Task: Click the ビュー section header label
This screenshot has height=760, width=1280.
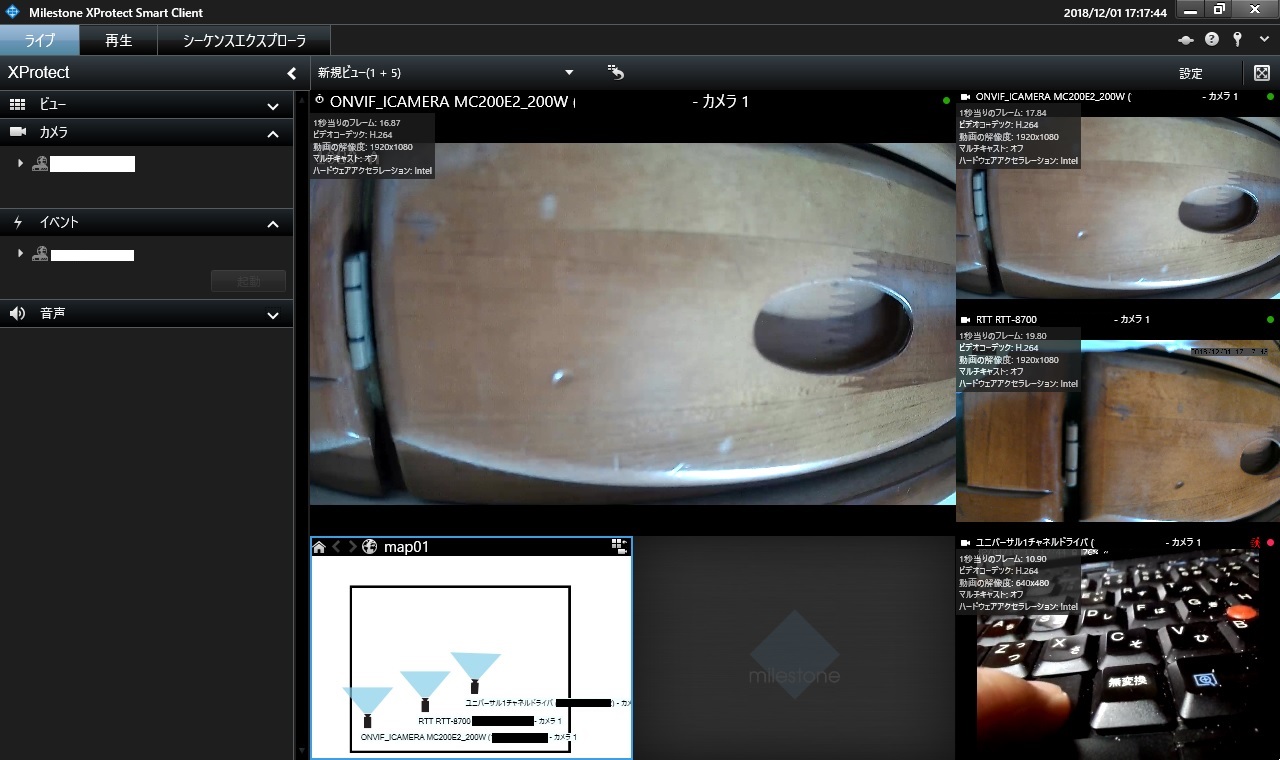Action: coord(53,104)
